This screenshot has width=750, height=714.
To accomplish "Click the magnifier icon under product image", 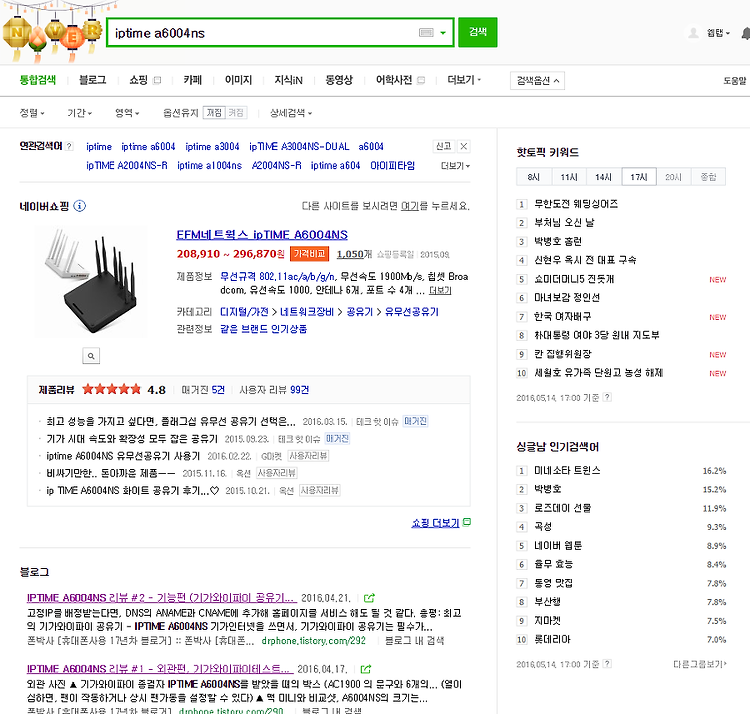I will (91, 356).
